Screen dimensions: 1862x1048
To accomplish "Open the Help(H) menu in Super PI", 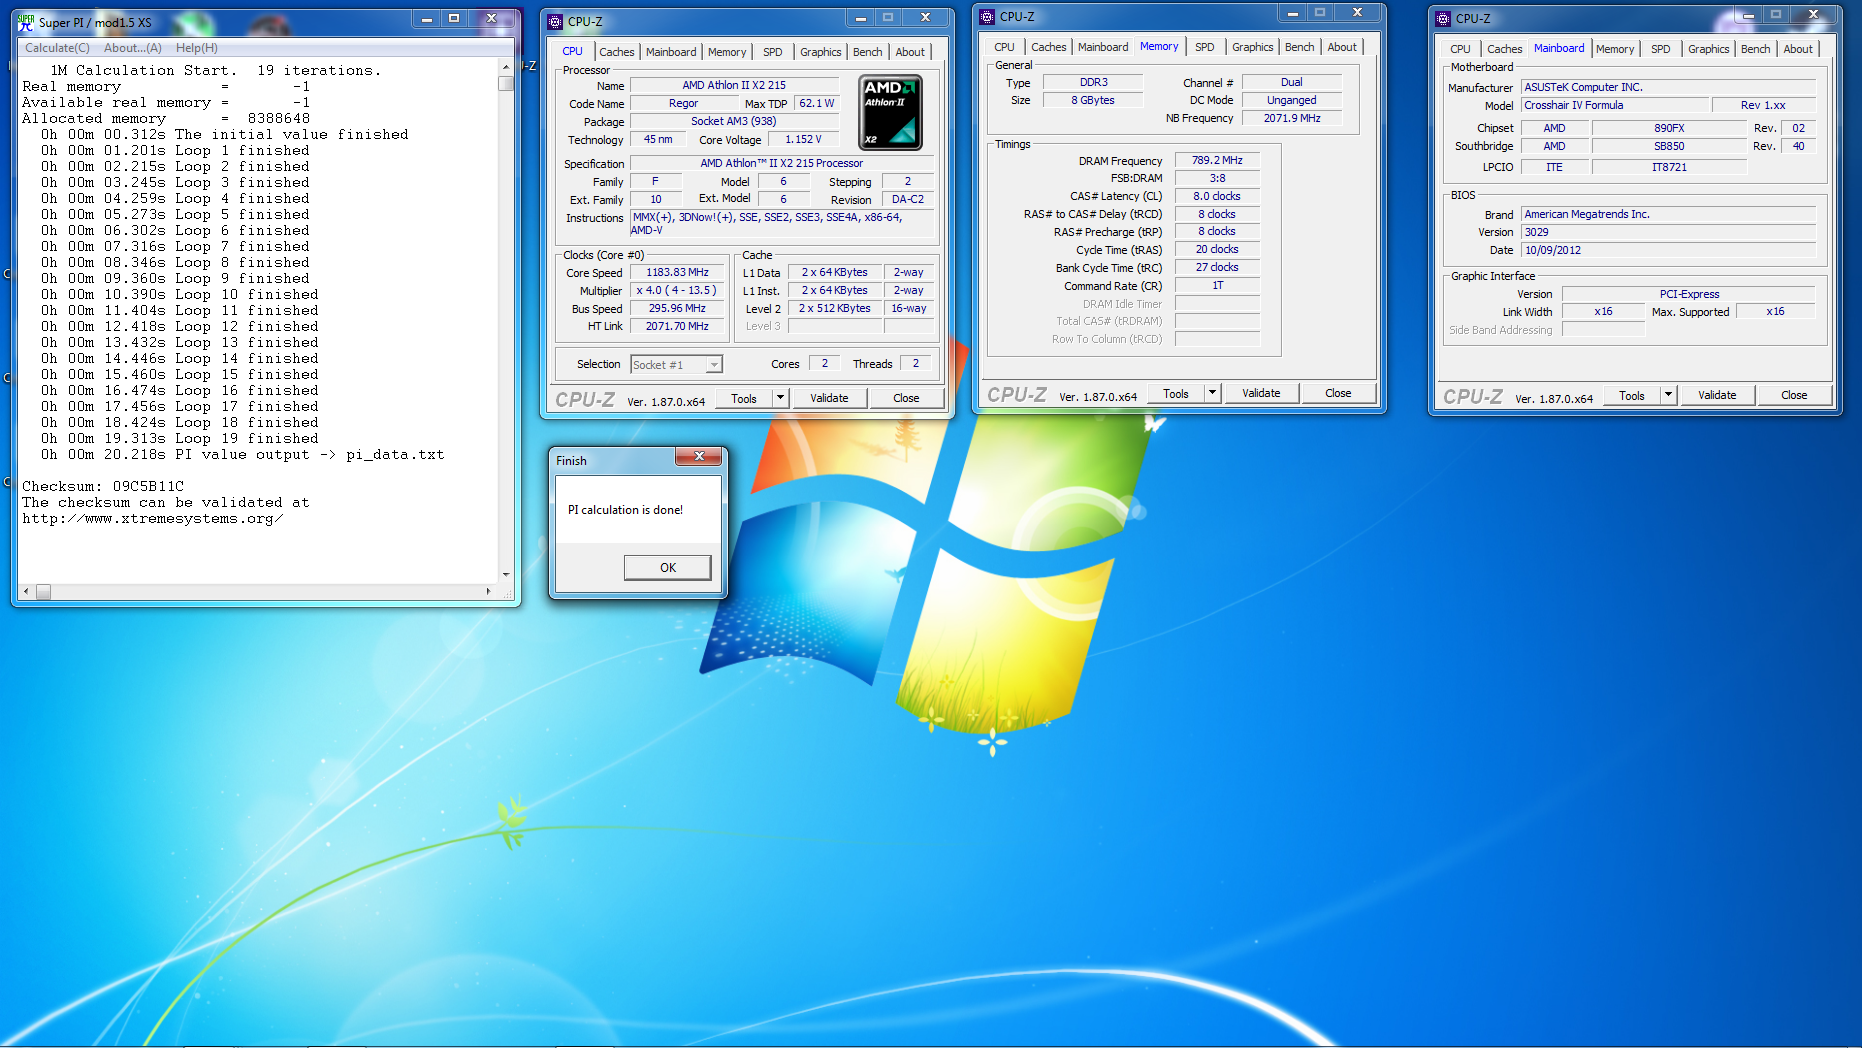I will (197, 48).
